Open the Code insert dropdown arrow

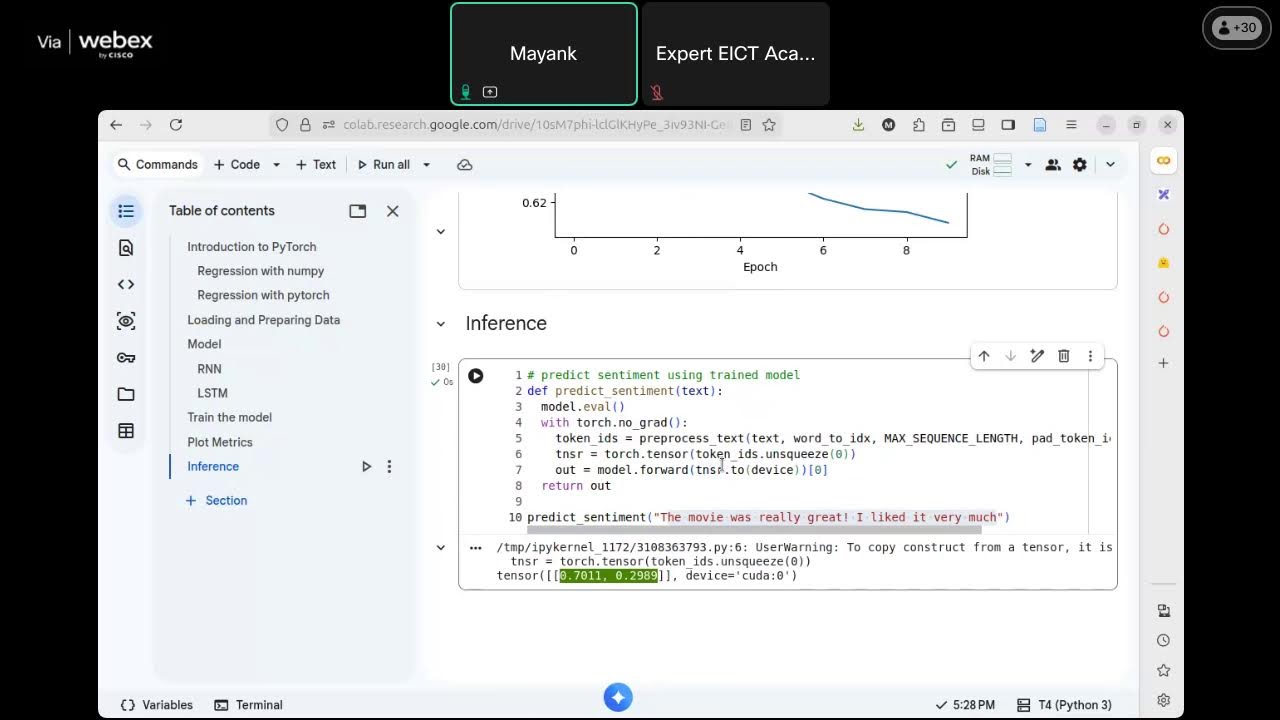(x=276, y=165)
